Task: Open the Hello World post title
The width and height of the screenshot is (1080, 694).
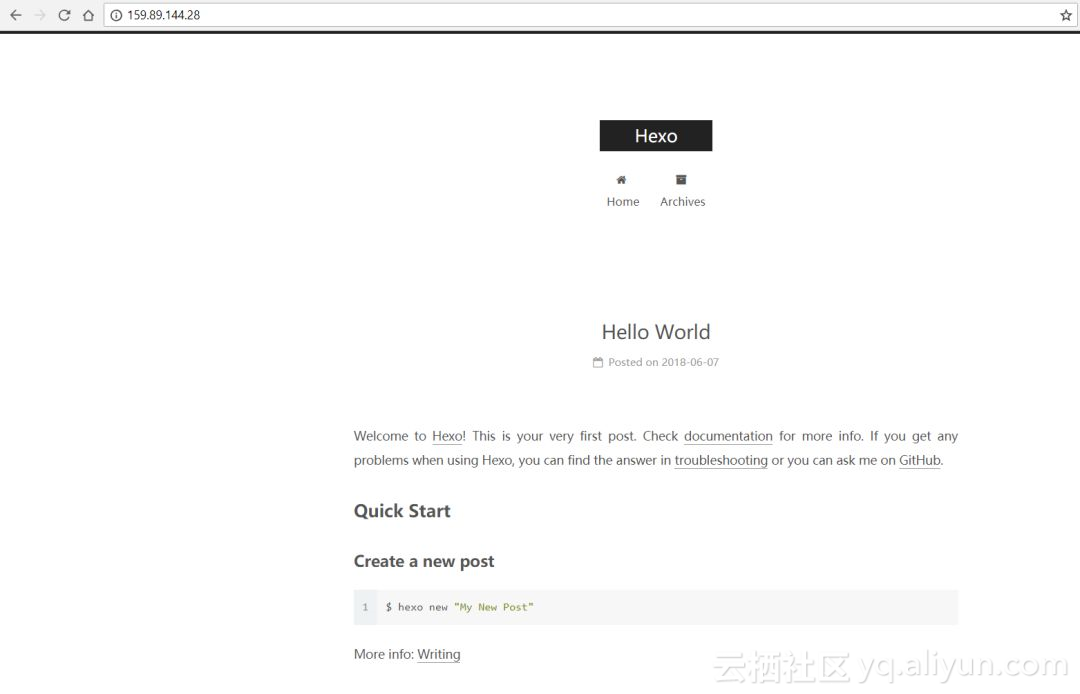Action: (656, 332)
